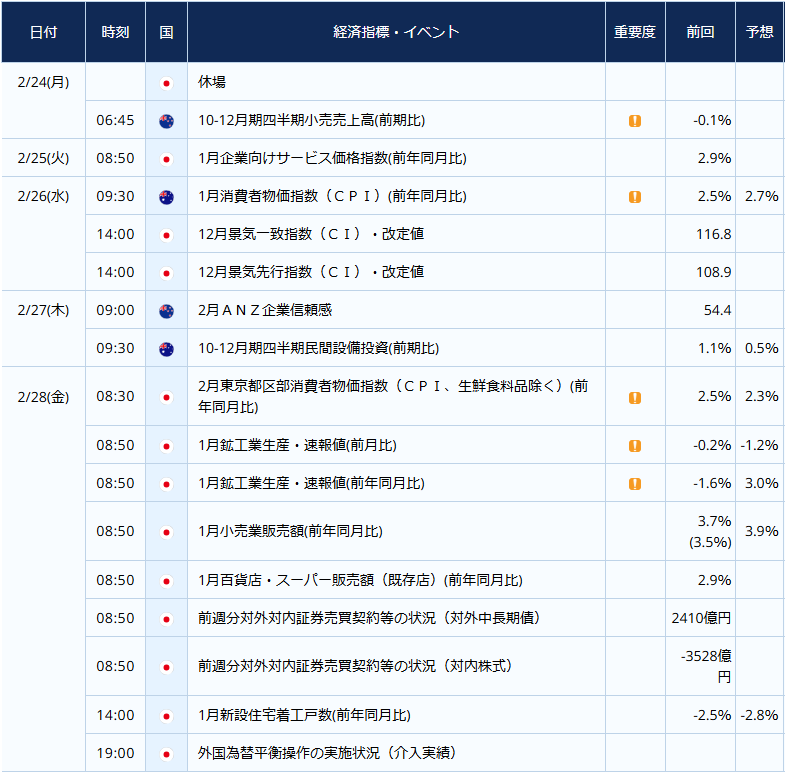The image size is (785, 772).
Task: Click the Japan flag beside 対外中長期債 row
Action: pyautogui.click(x=166, y=619)
